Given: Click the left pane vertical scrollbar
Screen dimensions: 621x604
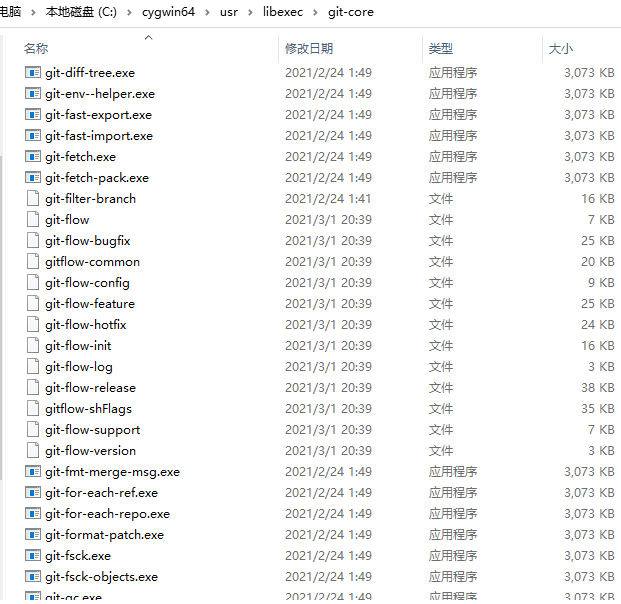Looking at the screenshot, I should click(1, 317).
